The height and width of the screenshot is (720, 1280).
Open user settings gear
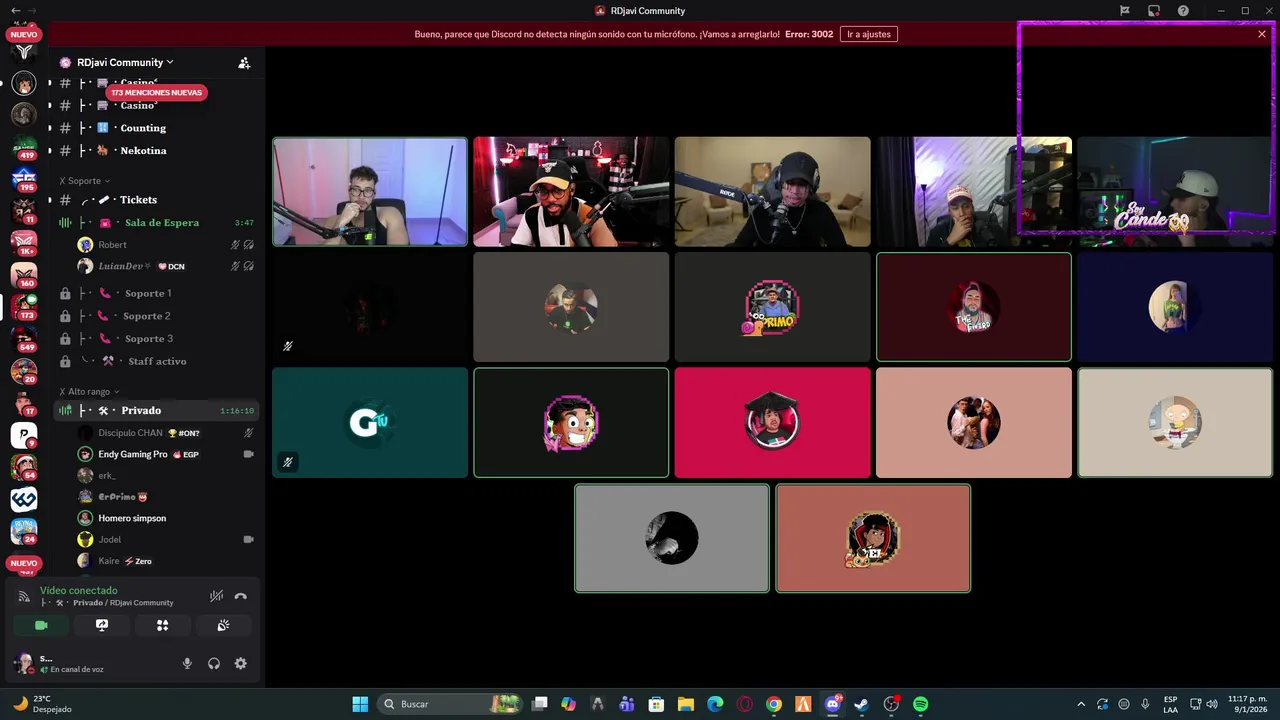240,663
